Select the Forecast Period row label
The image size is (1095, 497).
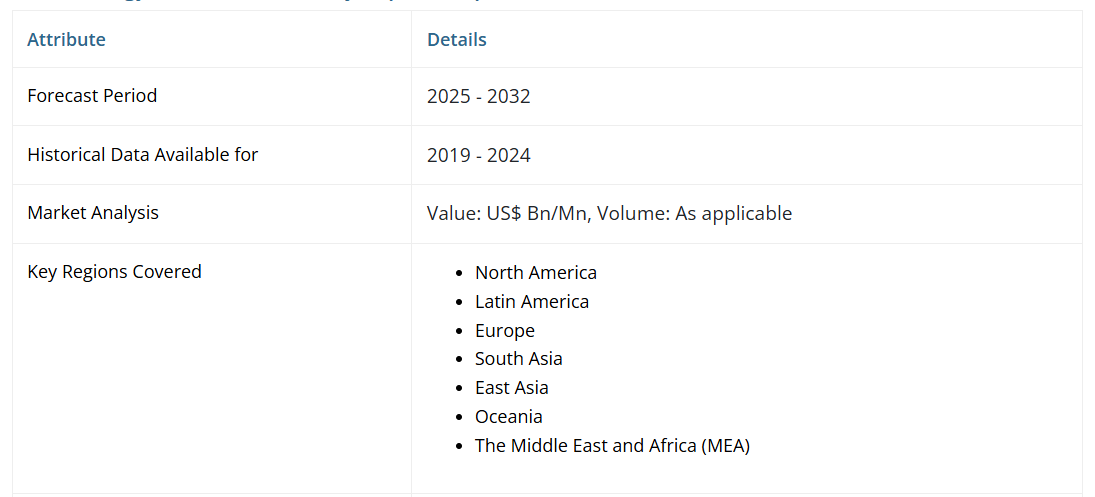pyautogui.click(x=92, y=96)
